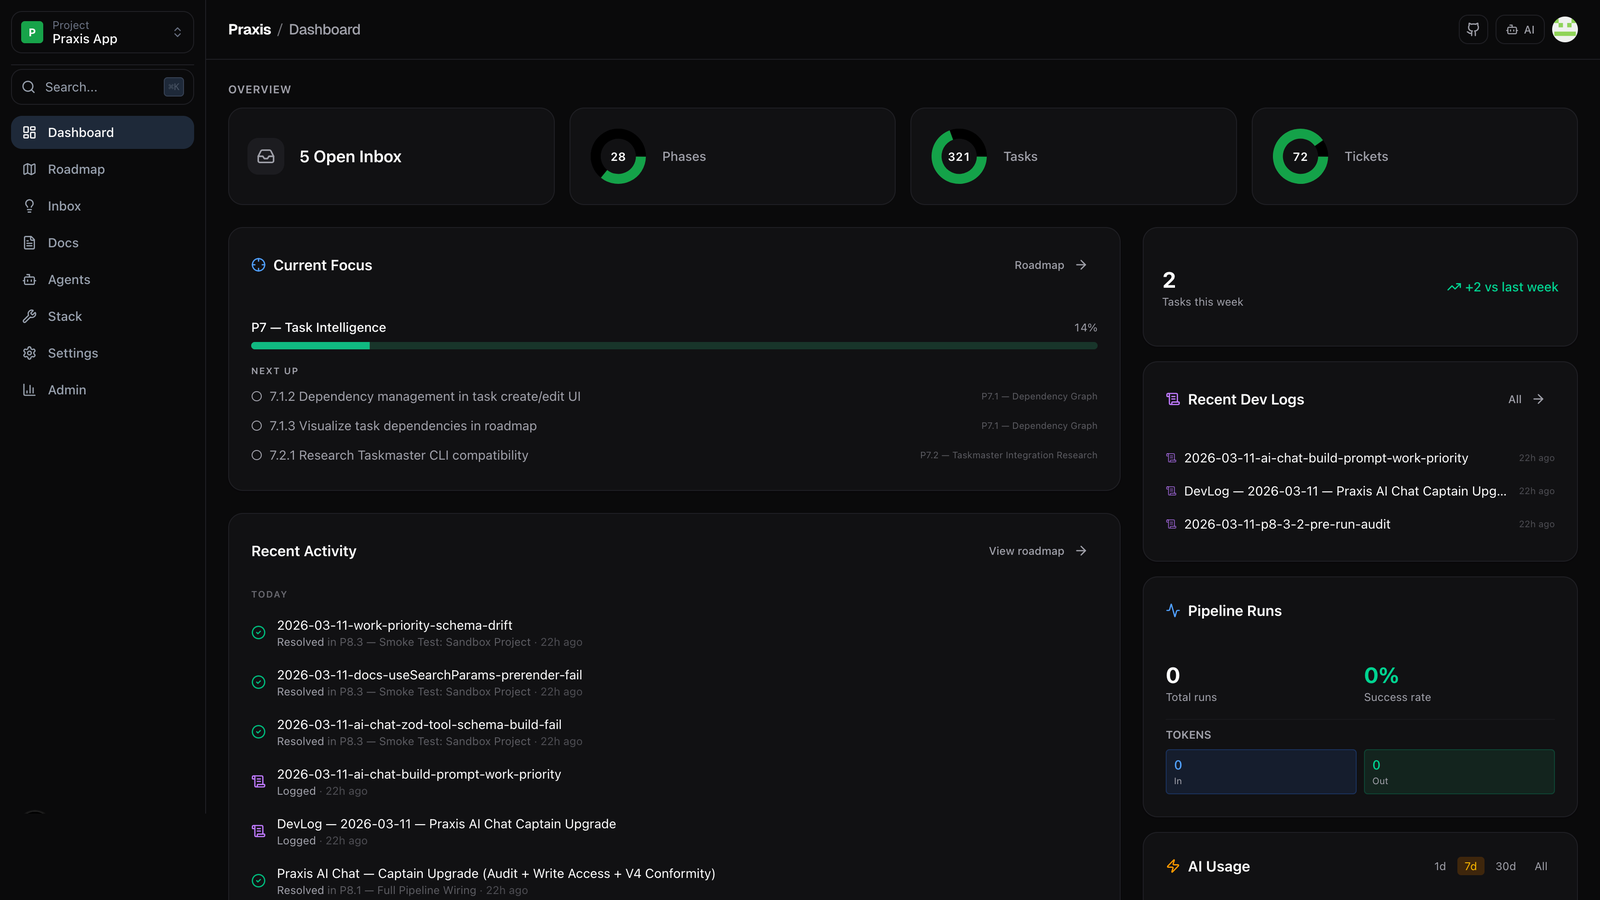Click the P7 Task Intelligence progress bar
This screenshot has height=900, width=1600.
coord(674,345)
